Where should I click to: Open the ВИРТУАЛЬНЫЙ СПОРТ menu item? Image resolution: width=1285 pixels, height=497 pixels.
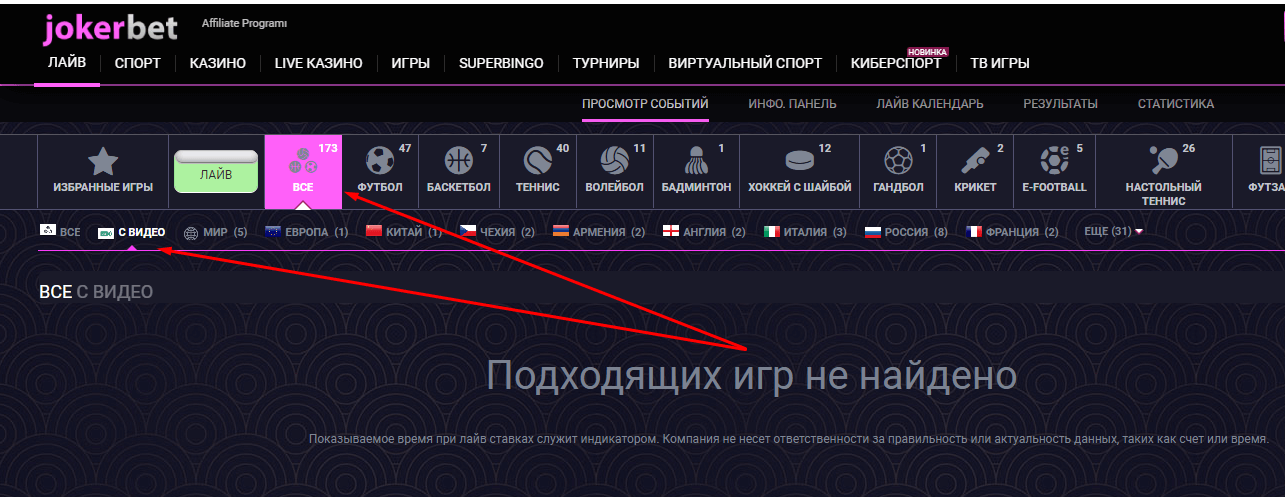point(745,63)
